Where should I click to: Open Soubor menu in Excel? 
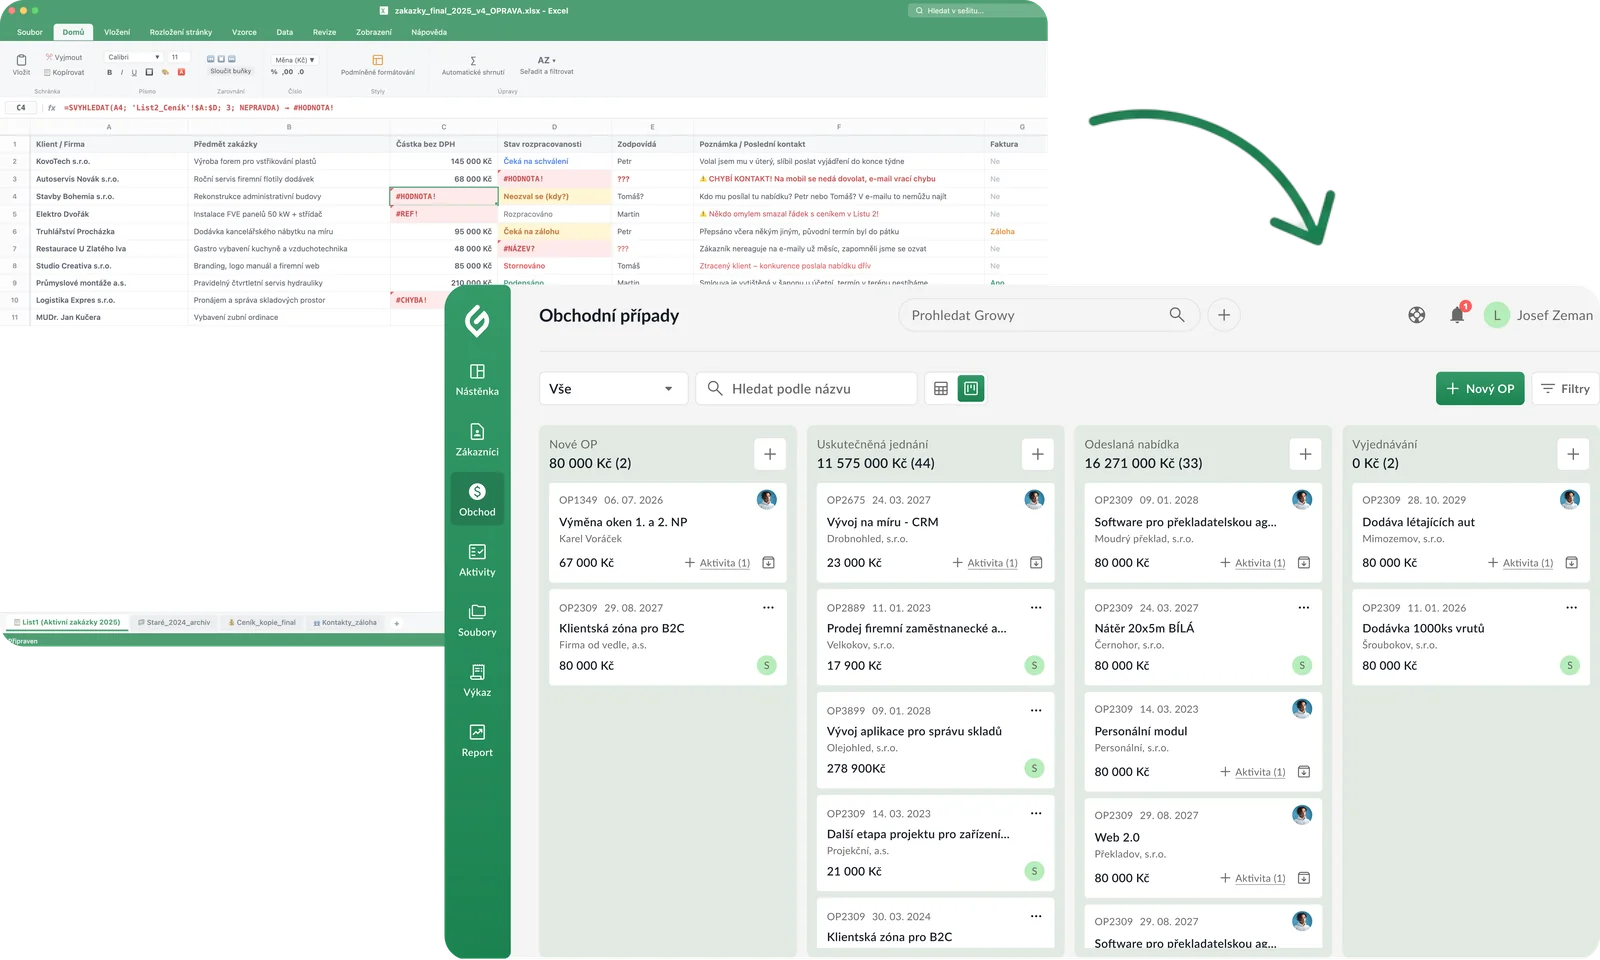click(x=30, y=32)
